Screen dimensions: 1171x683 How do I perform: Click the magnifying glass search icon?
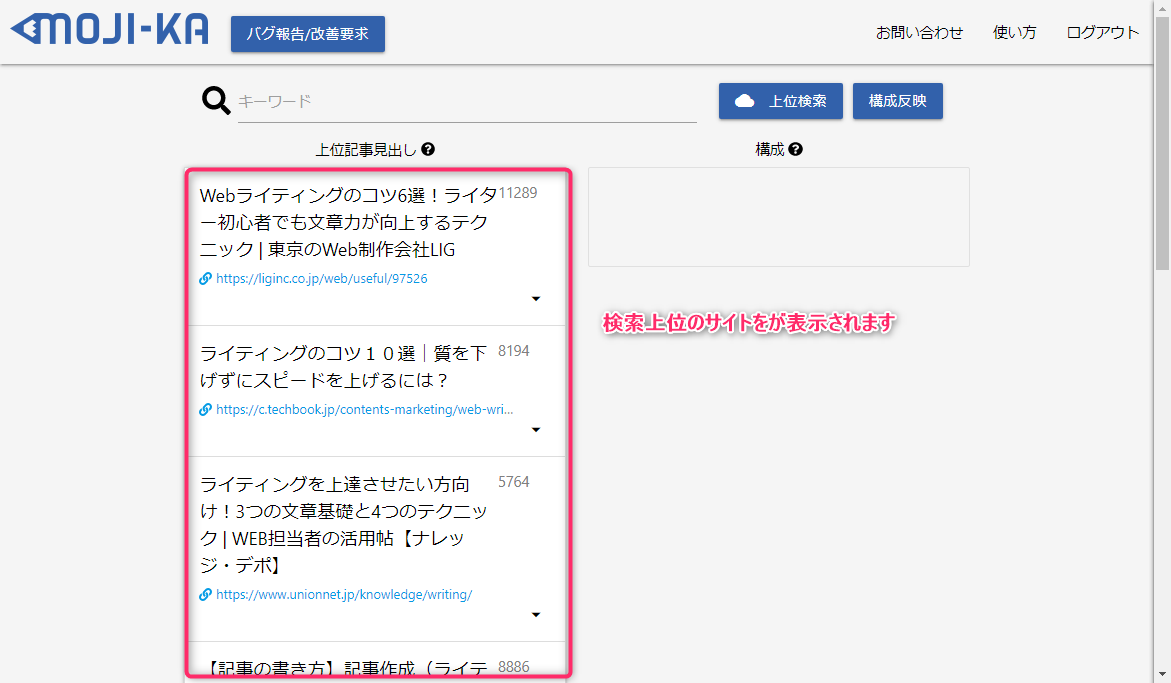(216, 100)
